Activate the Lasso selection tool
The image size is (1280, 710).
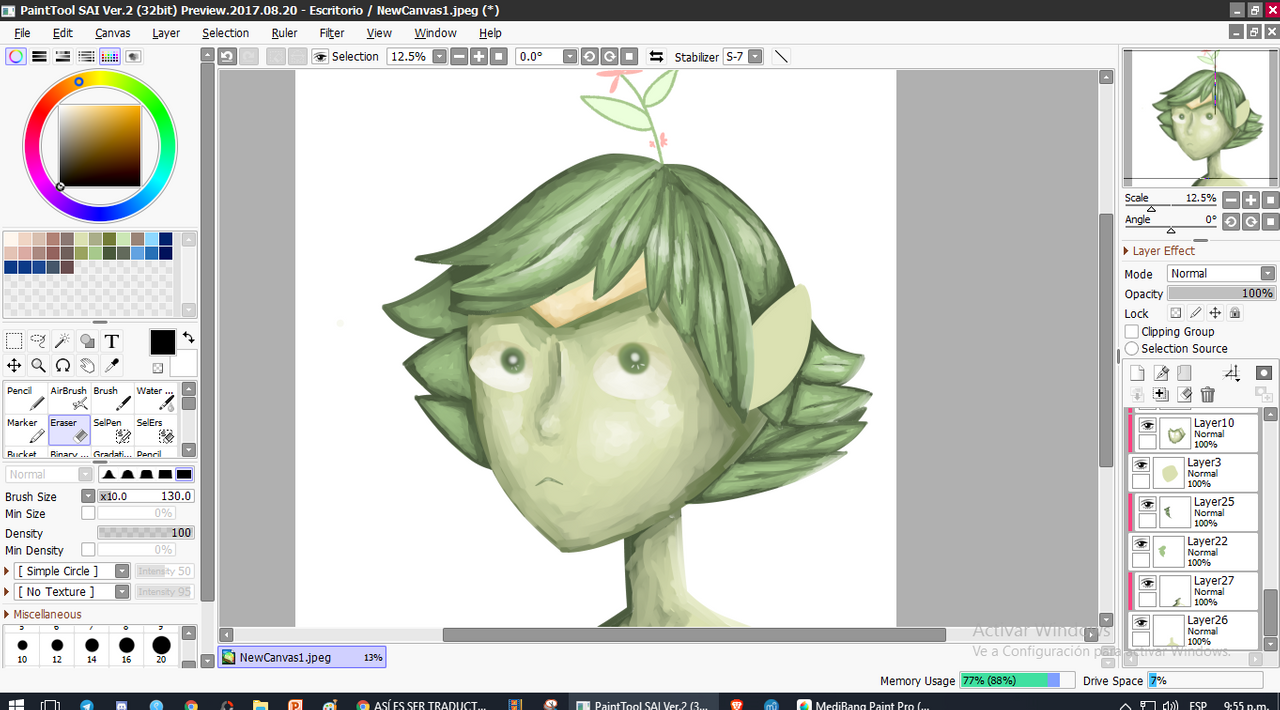point(38,341)
